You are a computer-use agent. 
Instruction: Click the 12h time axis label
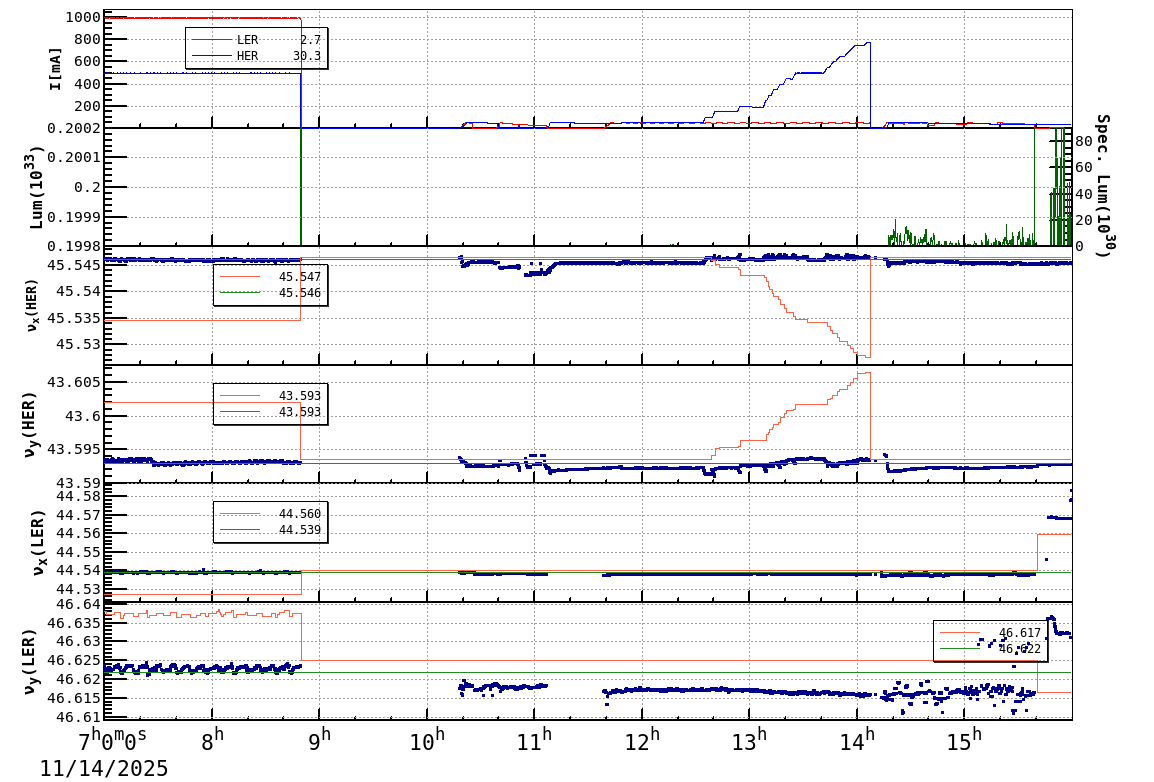point(643,739)
